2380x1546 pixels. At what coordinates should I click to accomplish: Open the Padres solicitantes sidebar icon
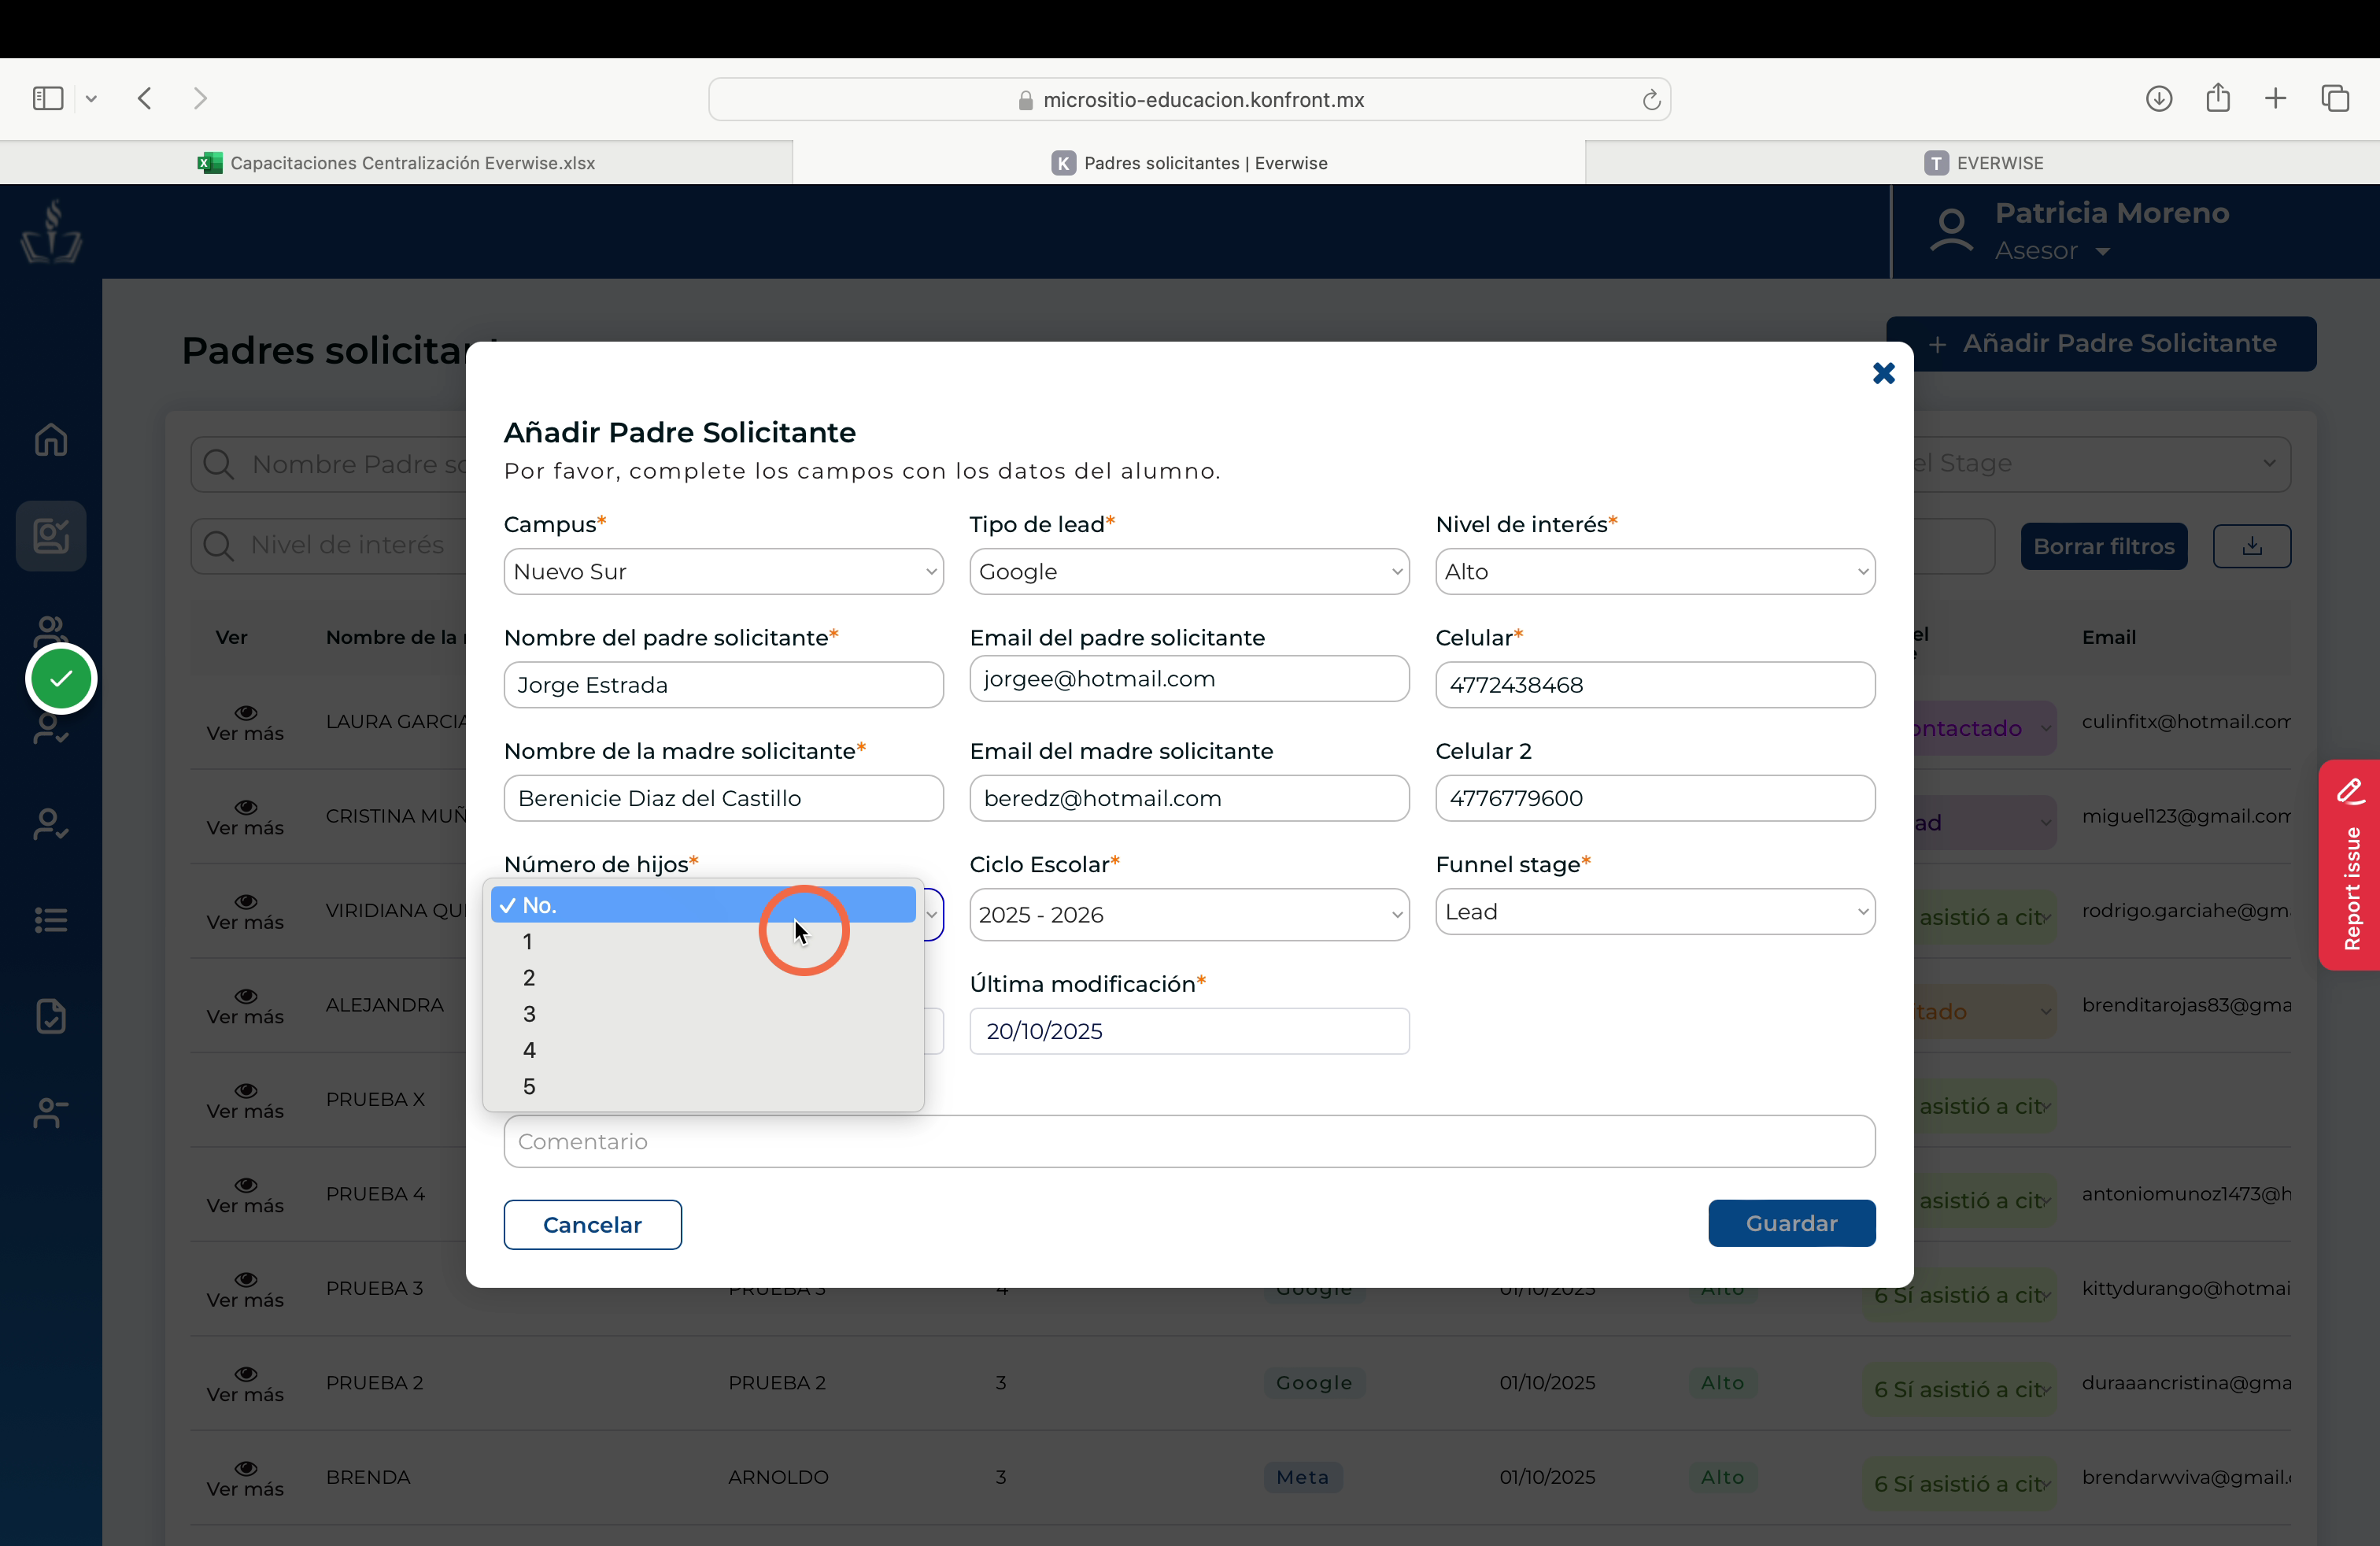pos(51,536)
